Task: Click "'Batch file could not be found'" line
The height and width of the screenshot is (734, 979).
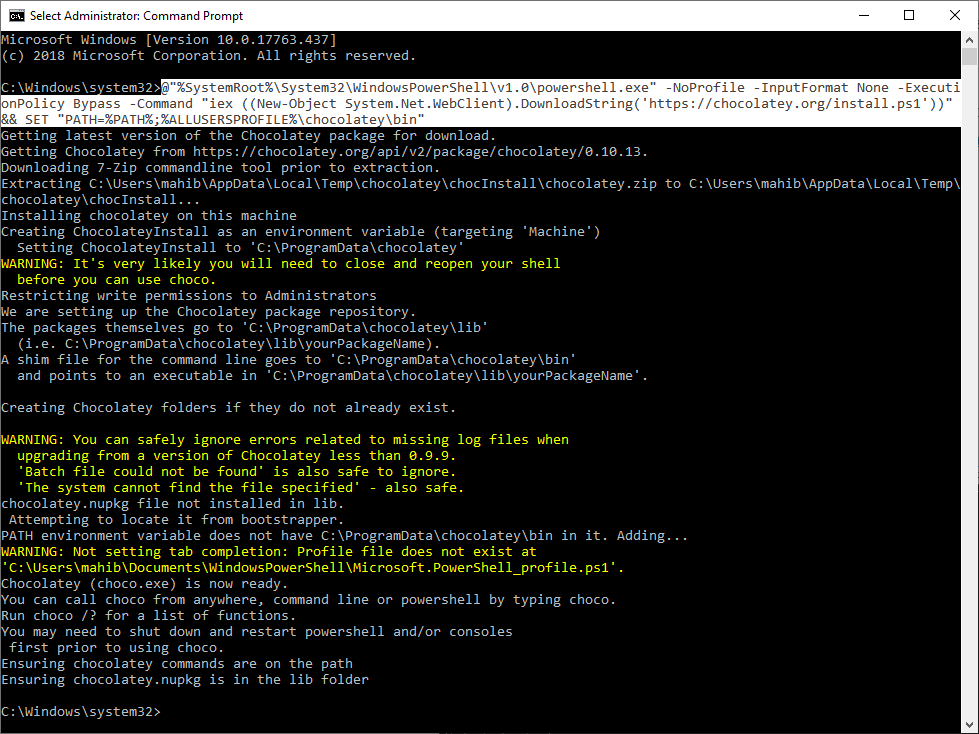Action: (x=237, y=472)
